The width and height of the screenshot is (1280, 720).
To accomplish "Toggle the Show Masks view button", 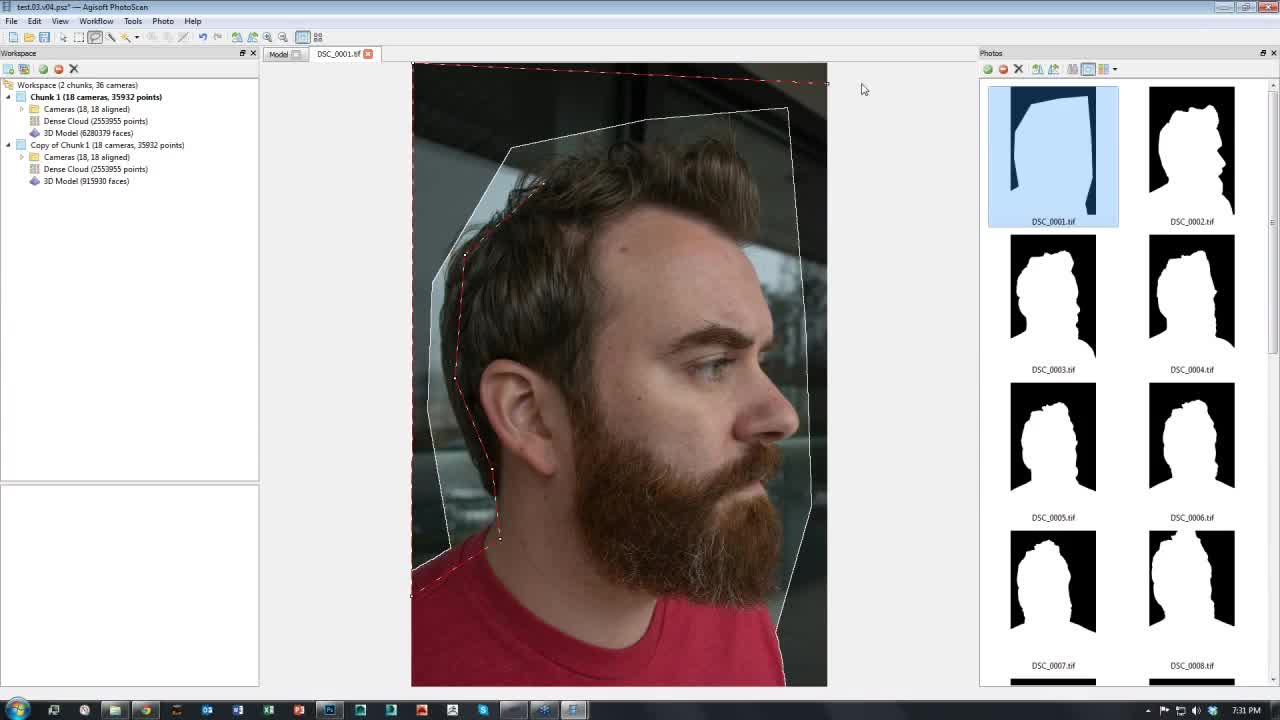I will pos(302,37).
